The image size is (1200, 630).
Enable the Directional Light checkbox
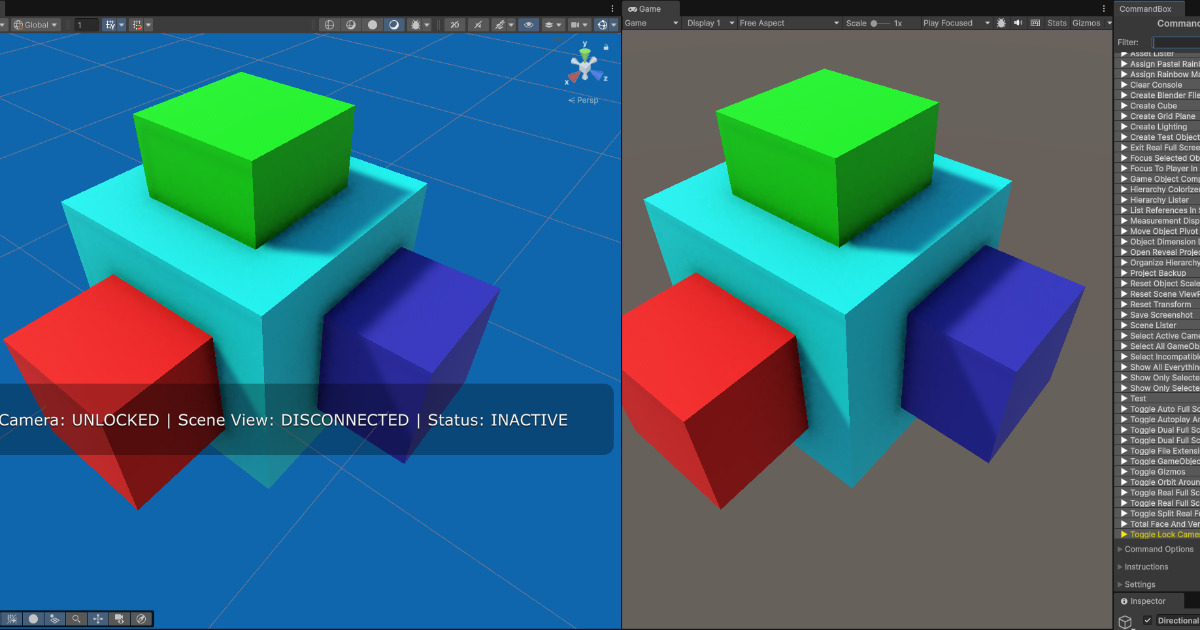tap(1147, 620)
